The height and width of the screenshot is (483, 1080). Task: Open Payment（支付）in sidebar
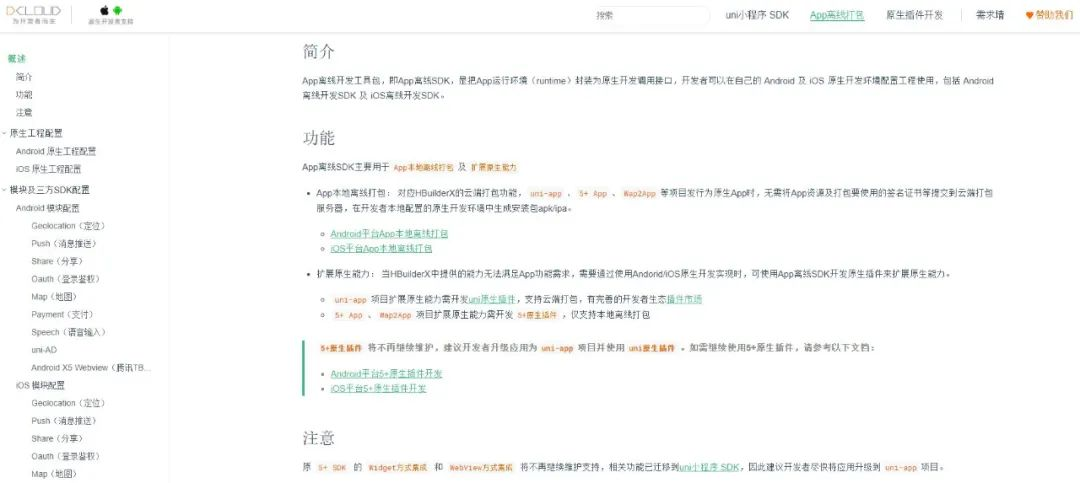pos(62,315)
